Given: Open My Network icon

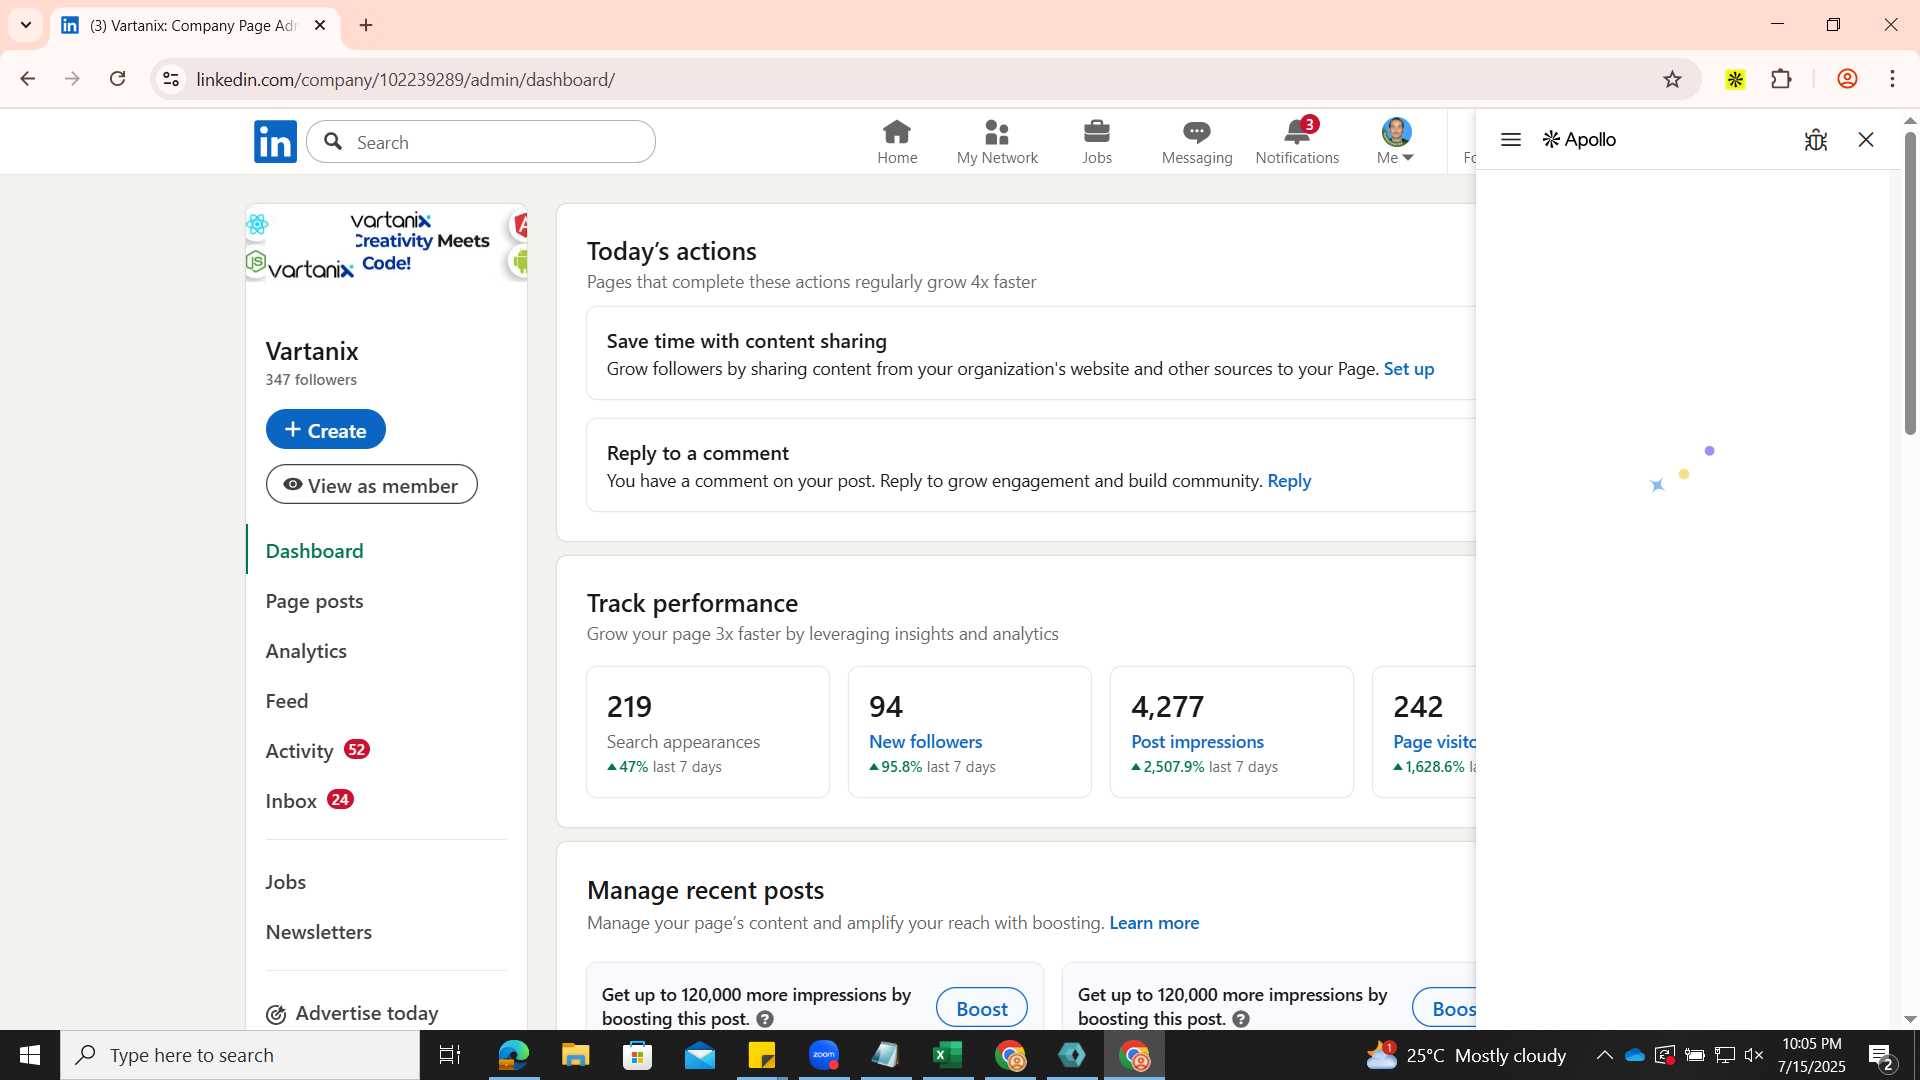Looking at the screenshot, I should pos(997,142).
